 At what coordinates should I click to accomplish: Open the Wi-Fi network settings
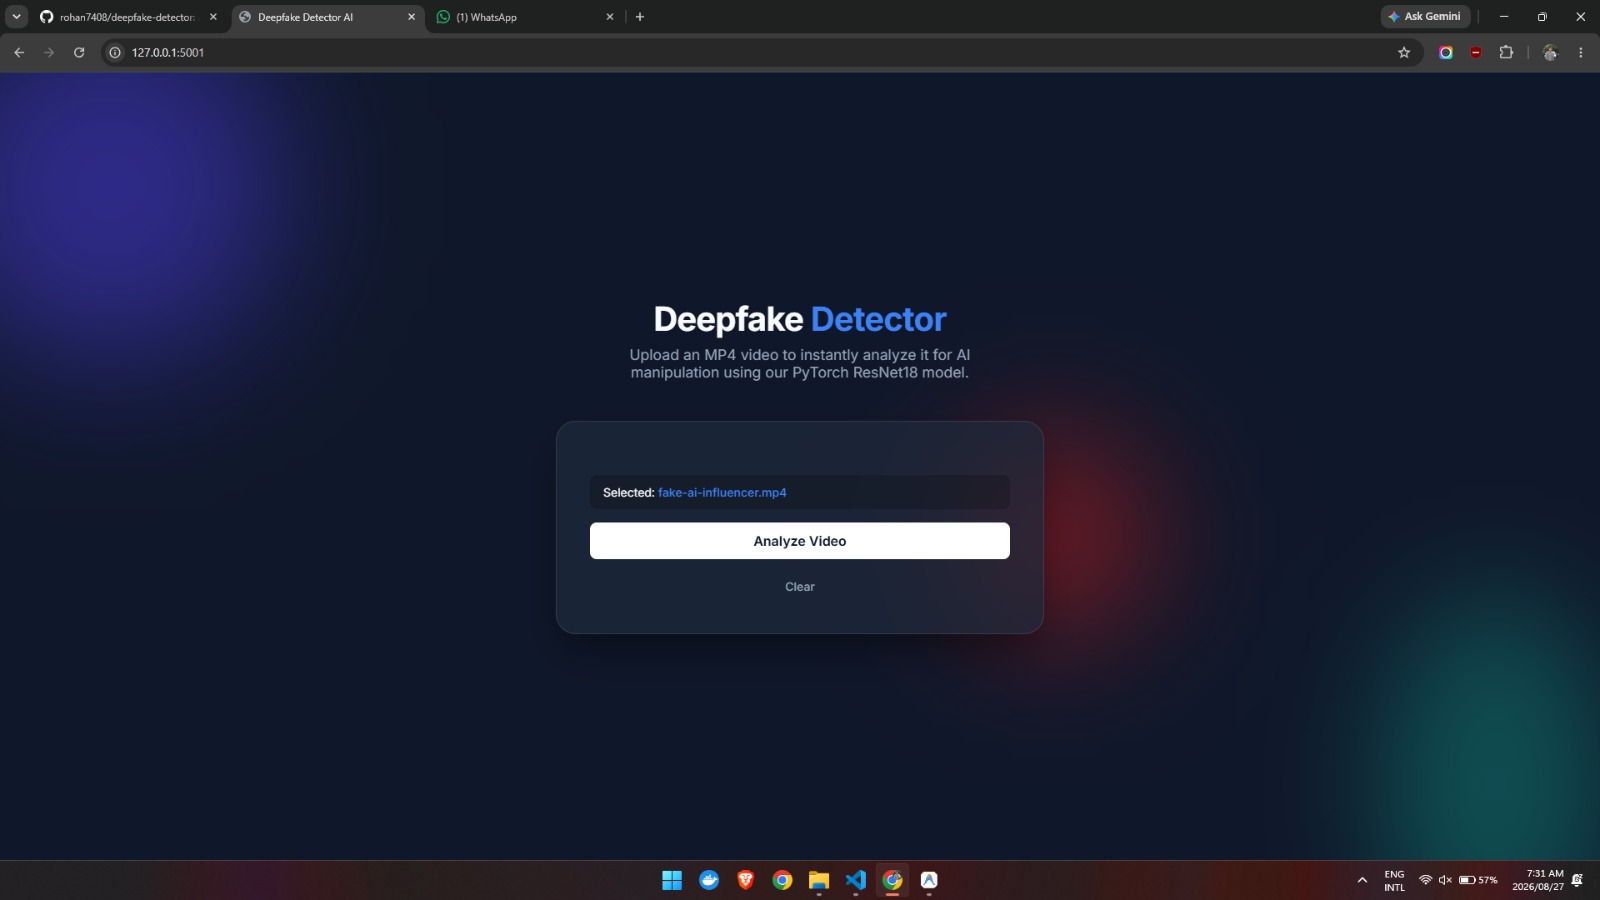click(x=1426, y=880)
